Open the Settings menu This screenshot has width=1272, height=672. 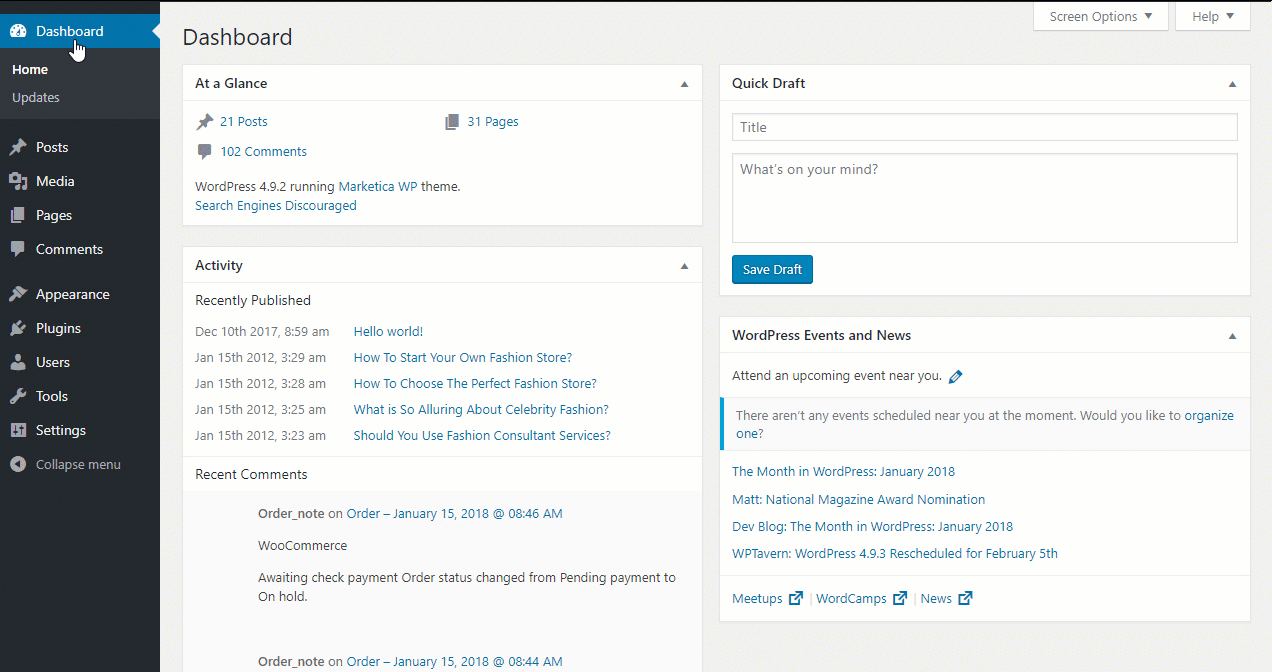pos(80,430)
